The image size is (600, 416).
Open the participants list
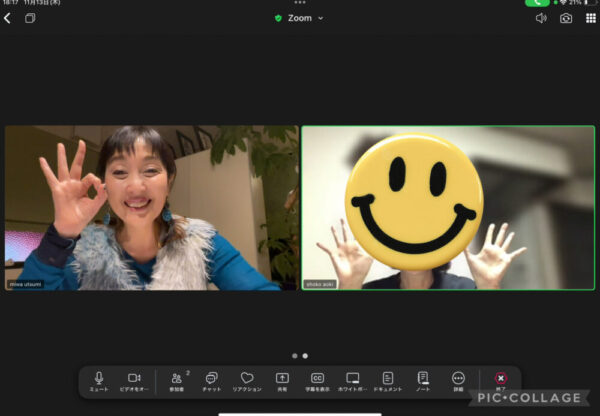[x=177, y=380]
